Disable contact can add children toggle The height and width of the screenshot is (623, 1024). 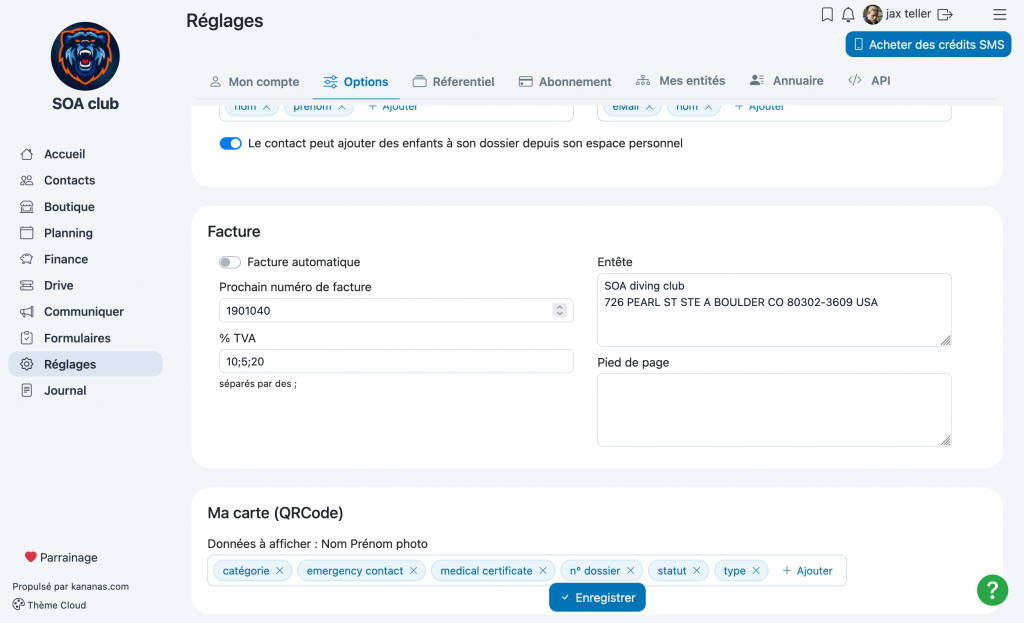click(231, 144)
